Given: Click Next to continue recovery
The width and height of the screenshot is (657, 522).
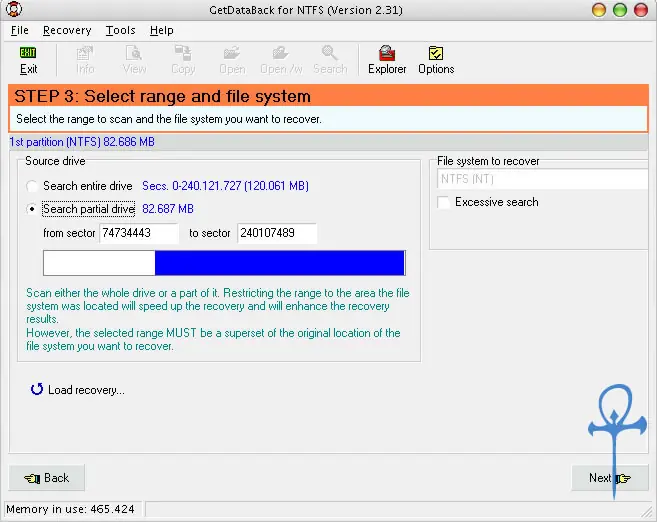Looking at the screenshot, I should (610, 478).
